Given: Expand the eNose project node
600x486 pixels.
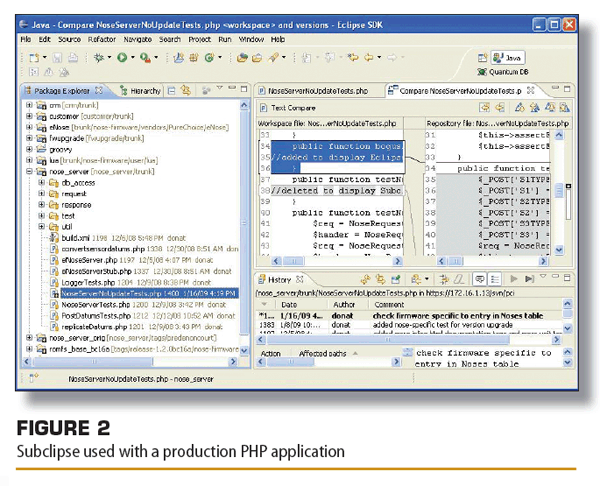Looking at the screenshot, I should (29, 127).
